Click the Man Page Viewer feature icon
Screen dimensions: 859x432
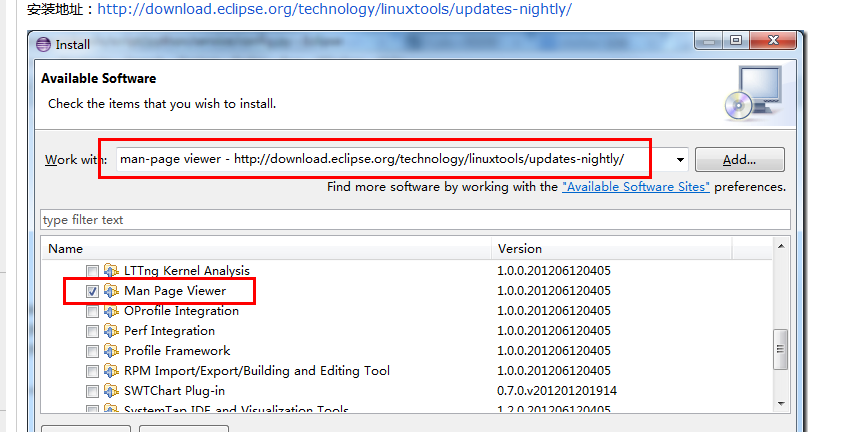click(111, 291)
